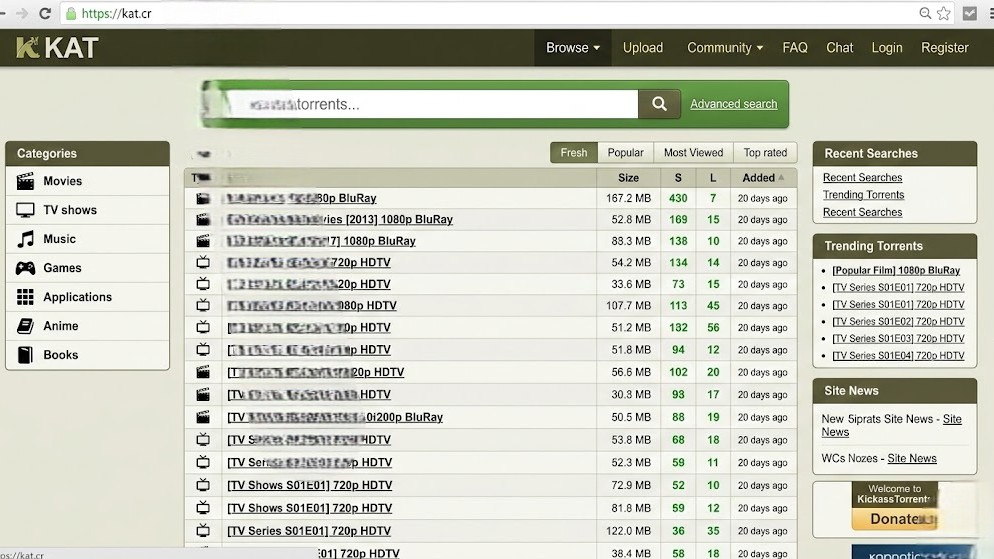Switch to the Popular tab
The image size is (994, 559).
[625, 153]
